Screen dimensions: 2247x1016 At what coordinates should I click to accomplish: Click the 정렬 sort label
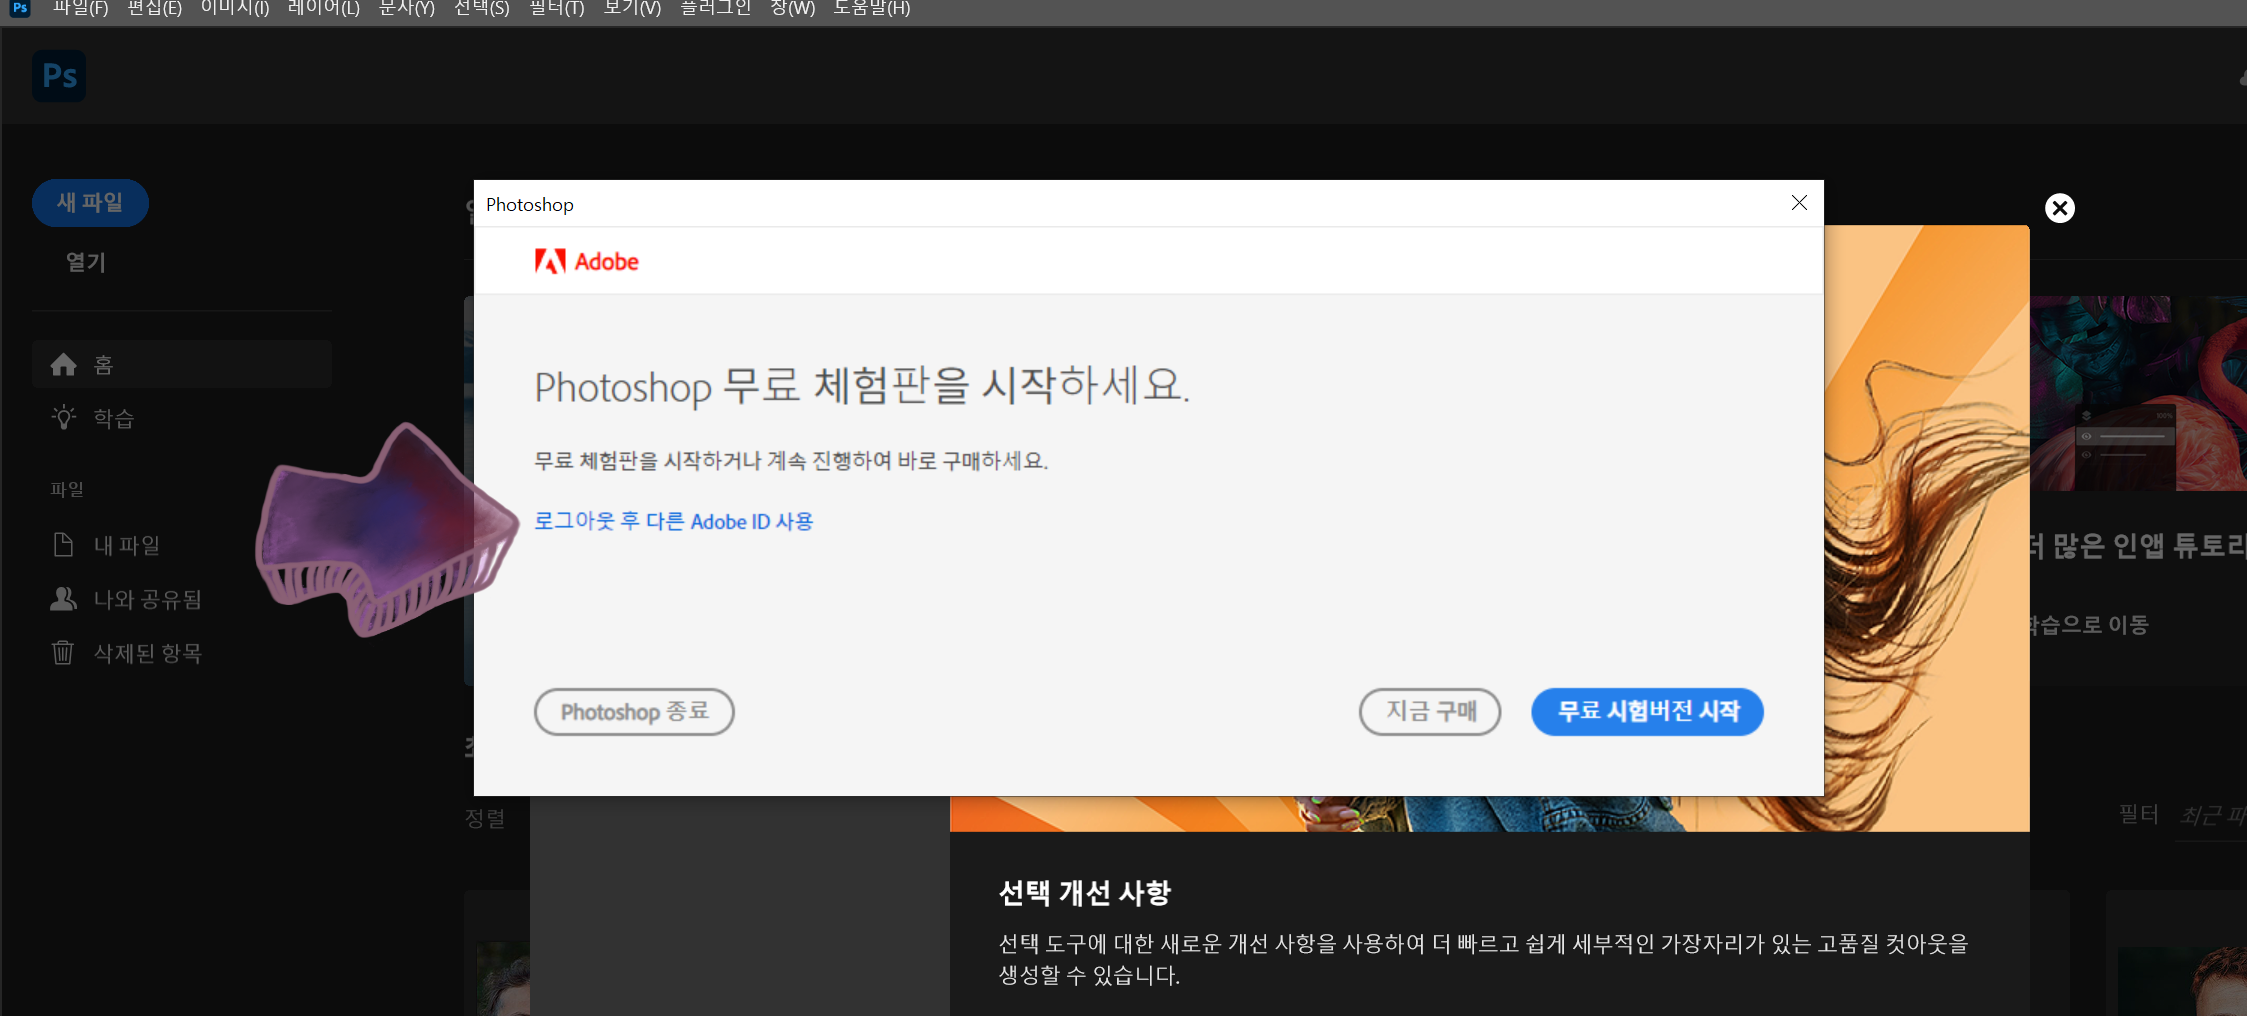[485, 818]
